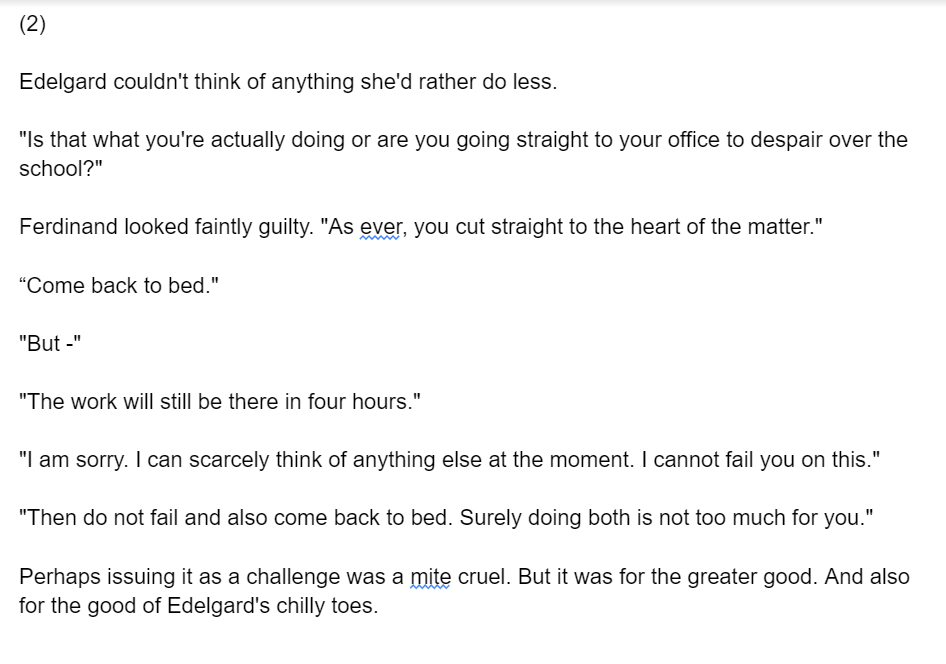Click the word "Ferdinand" in the text
The height and width of the screenshot is (664, 946).
pyautogui.click(x=68, y=227)
